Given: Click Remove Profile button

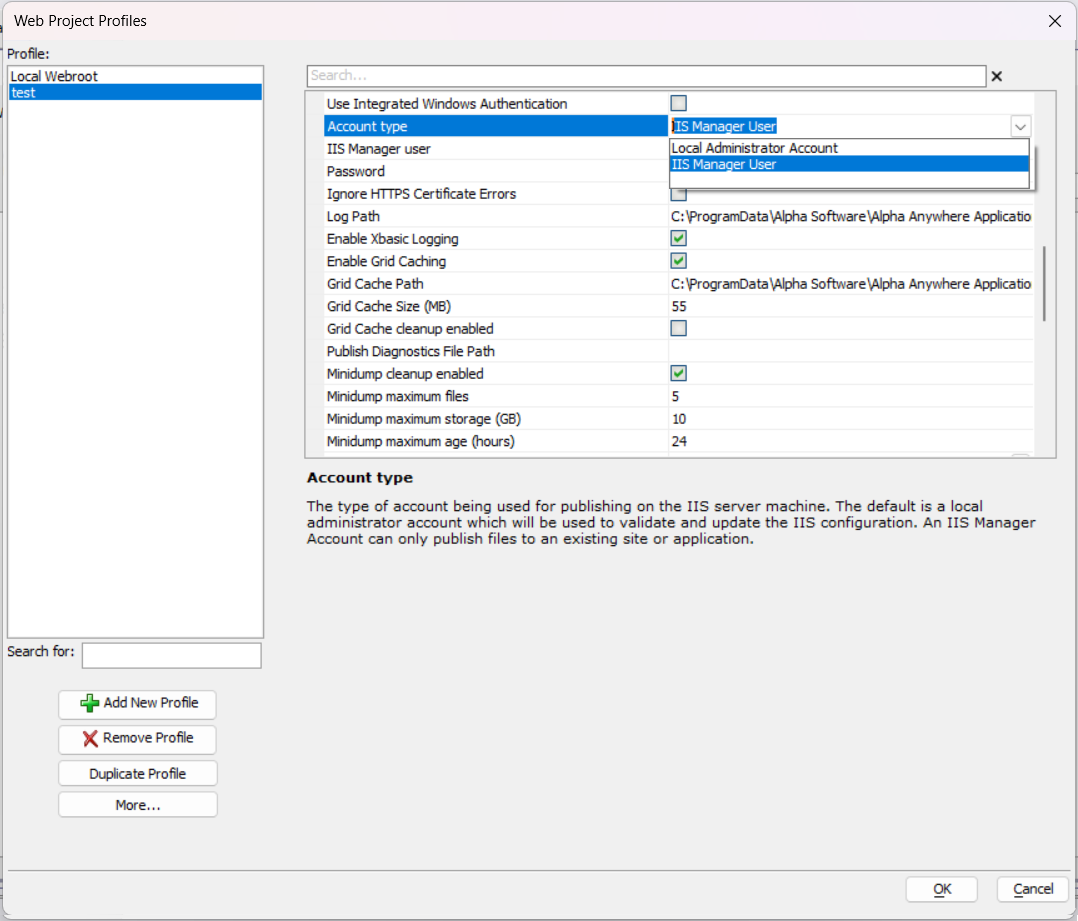Looking at the screenshot, I should (x=138, y=738).
